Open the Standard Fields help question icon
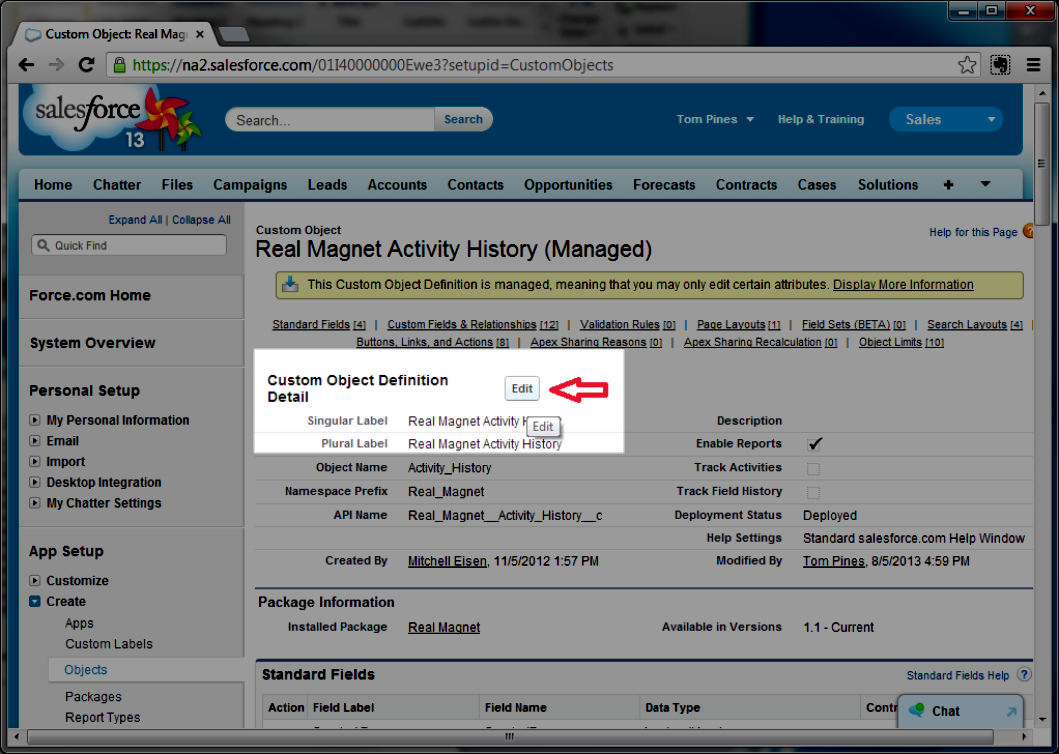1059x754 pixels. click(x=1025, y=674)
